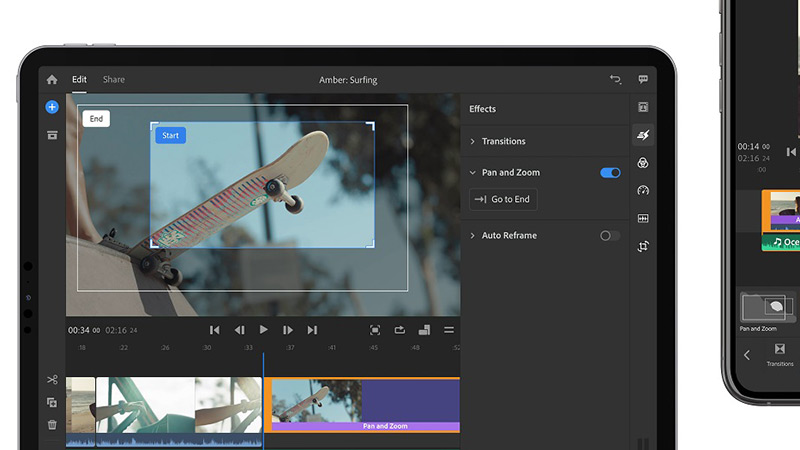The image size is (800, 450).
Task: Add media with the blue plus button
Action: (x=52, y=107)
